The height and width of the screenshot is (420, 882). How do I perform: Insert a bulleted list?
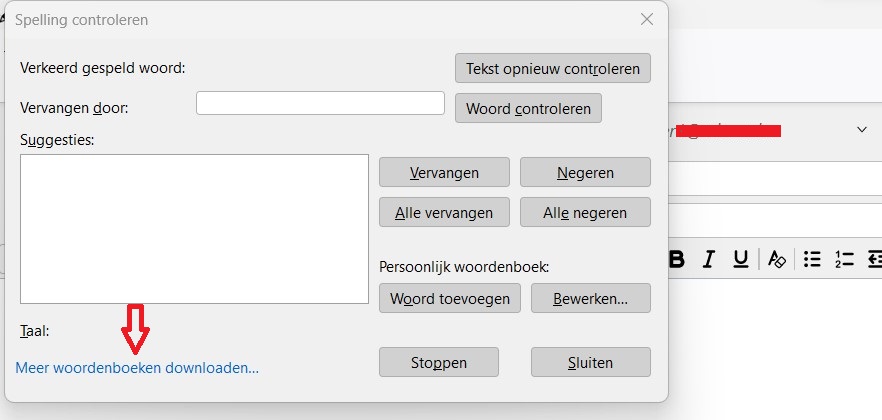click(x=812, y=259)
